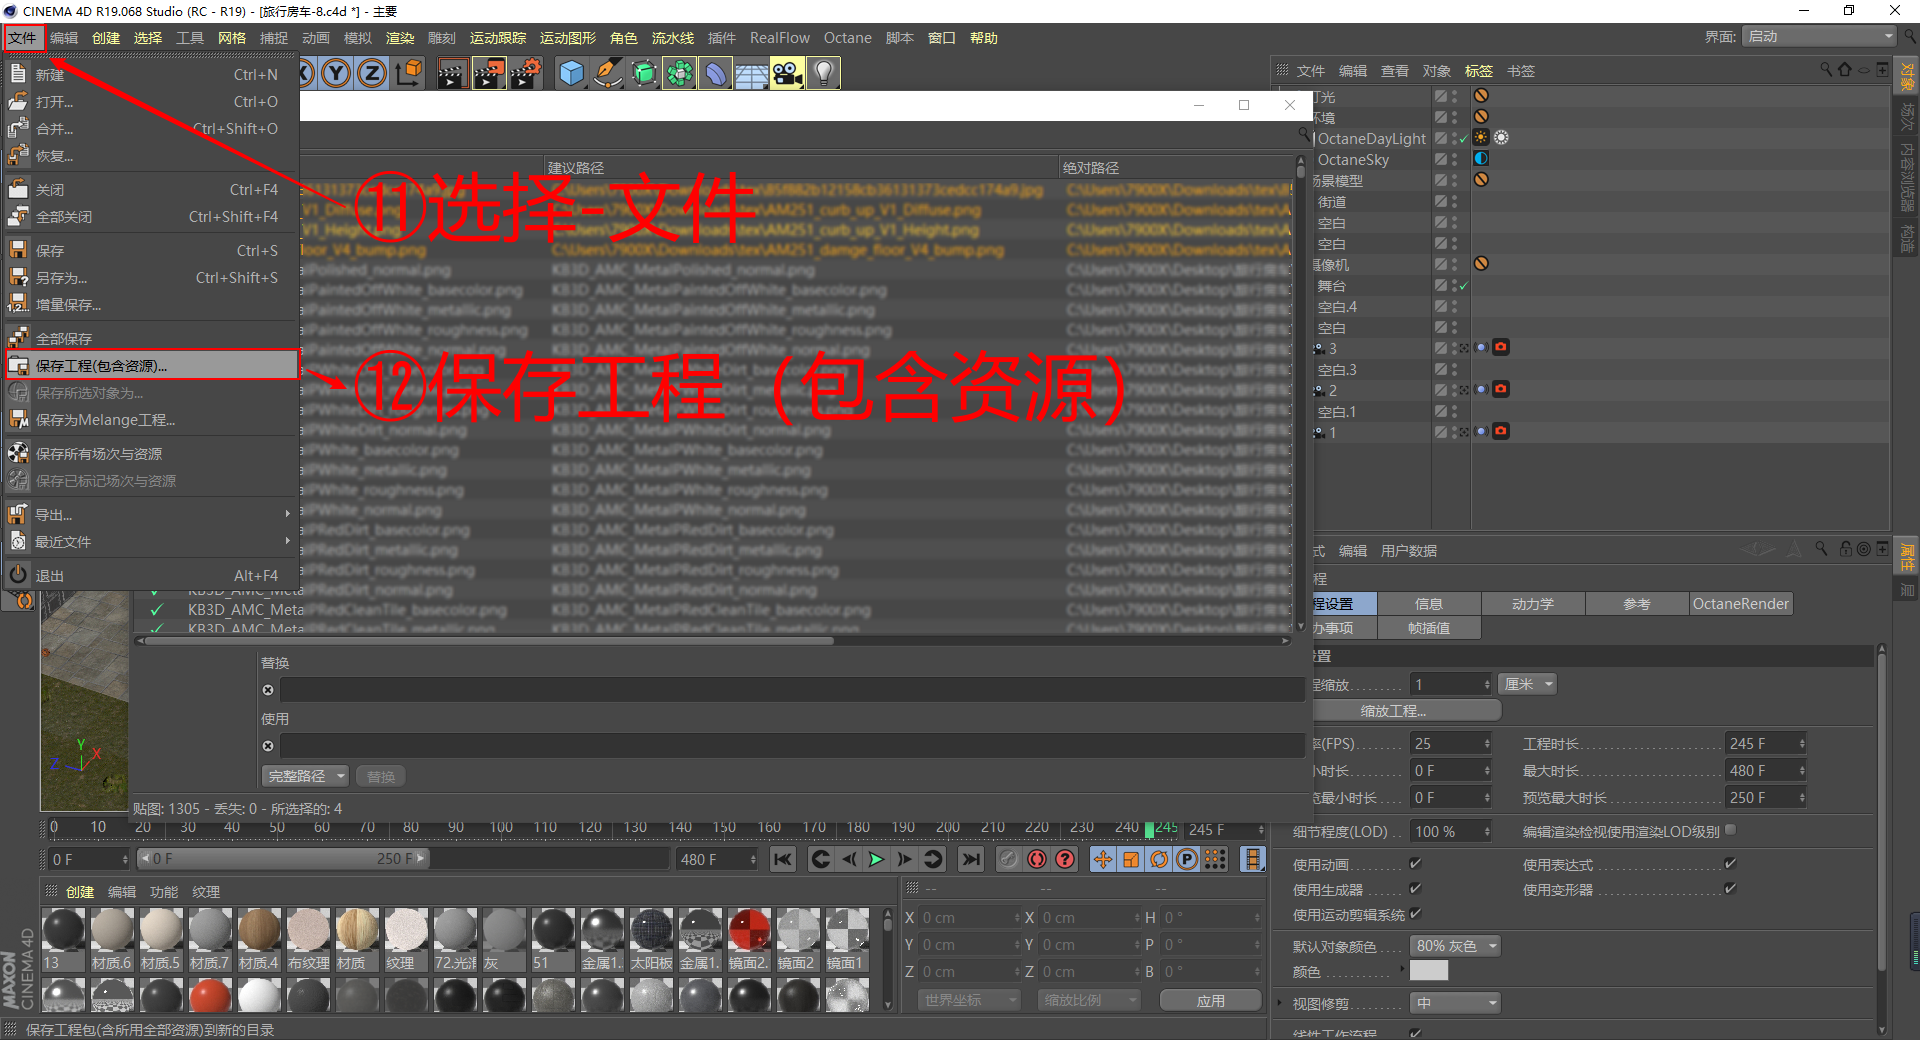This screenshot has height=1040, width=1920.
Task: Open the 80% 灰色 default color dropdown
Action: (x=1455, y=946)
